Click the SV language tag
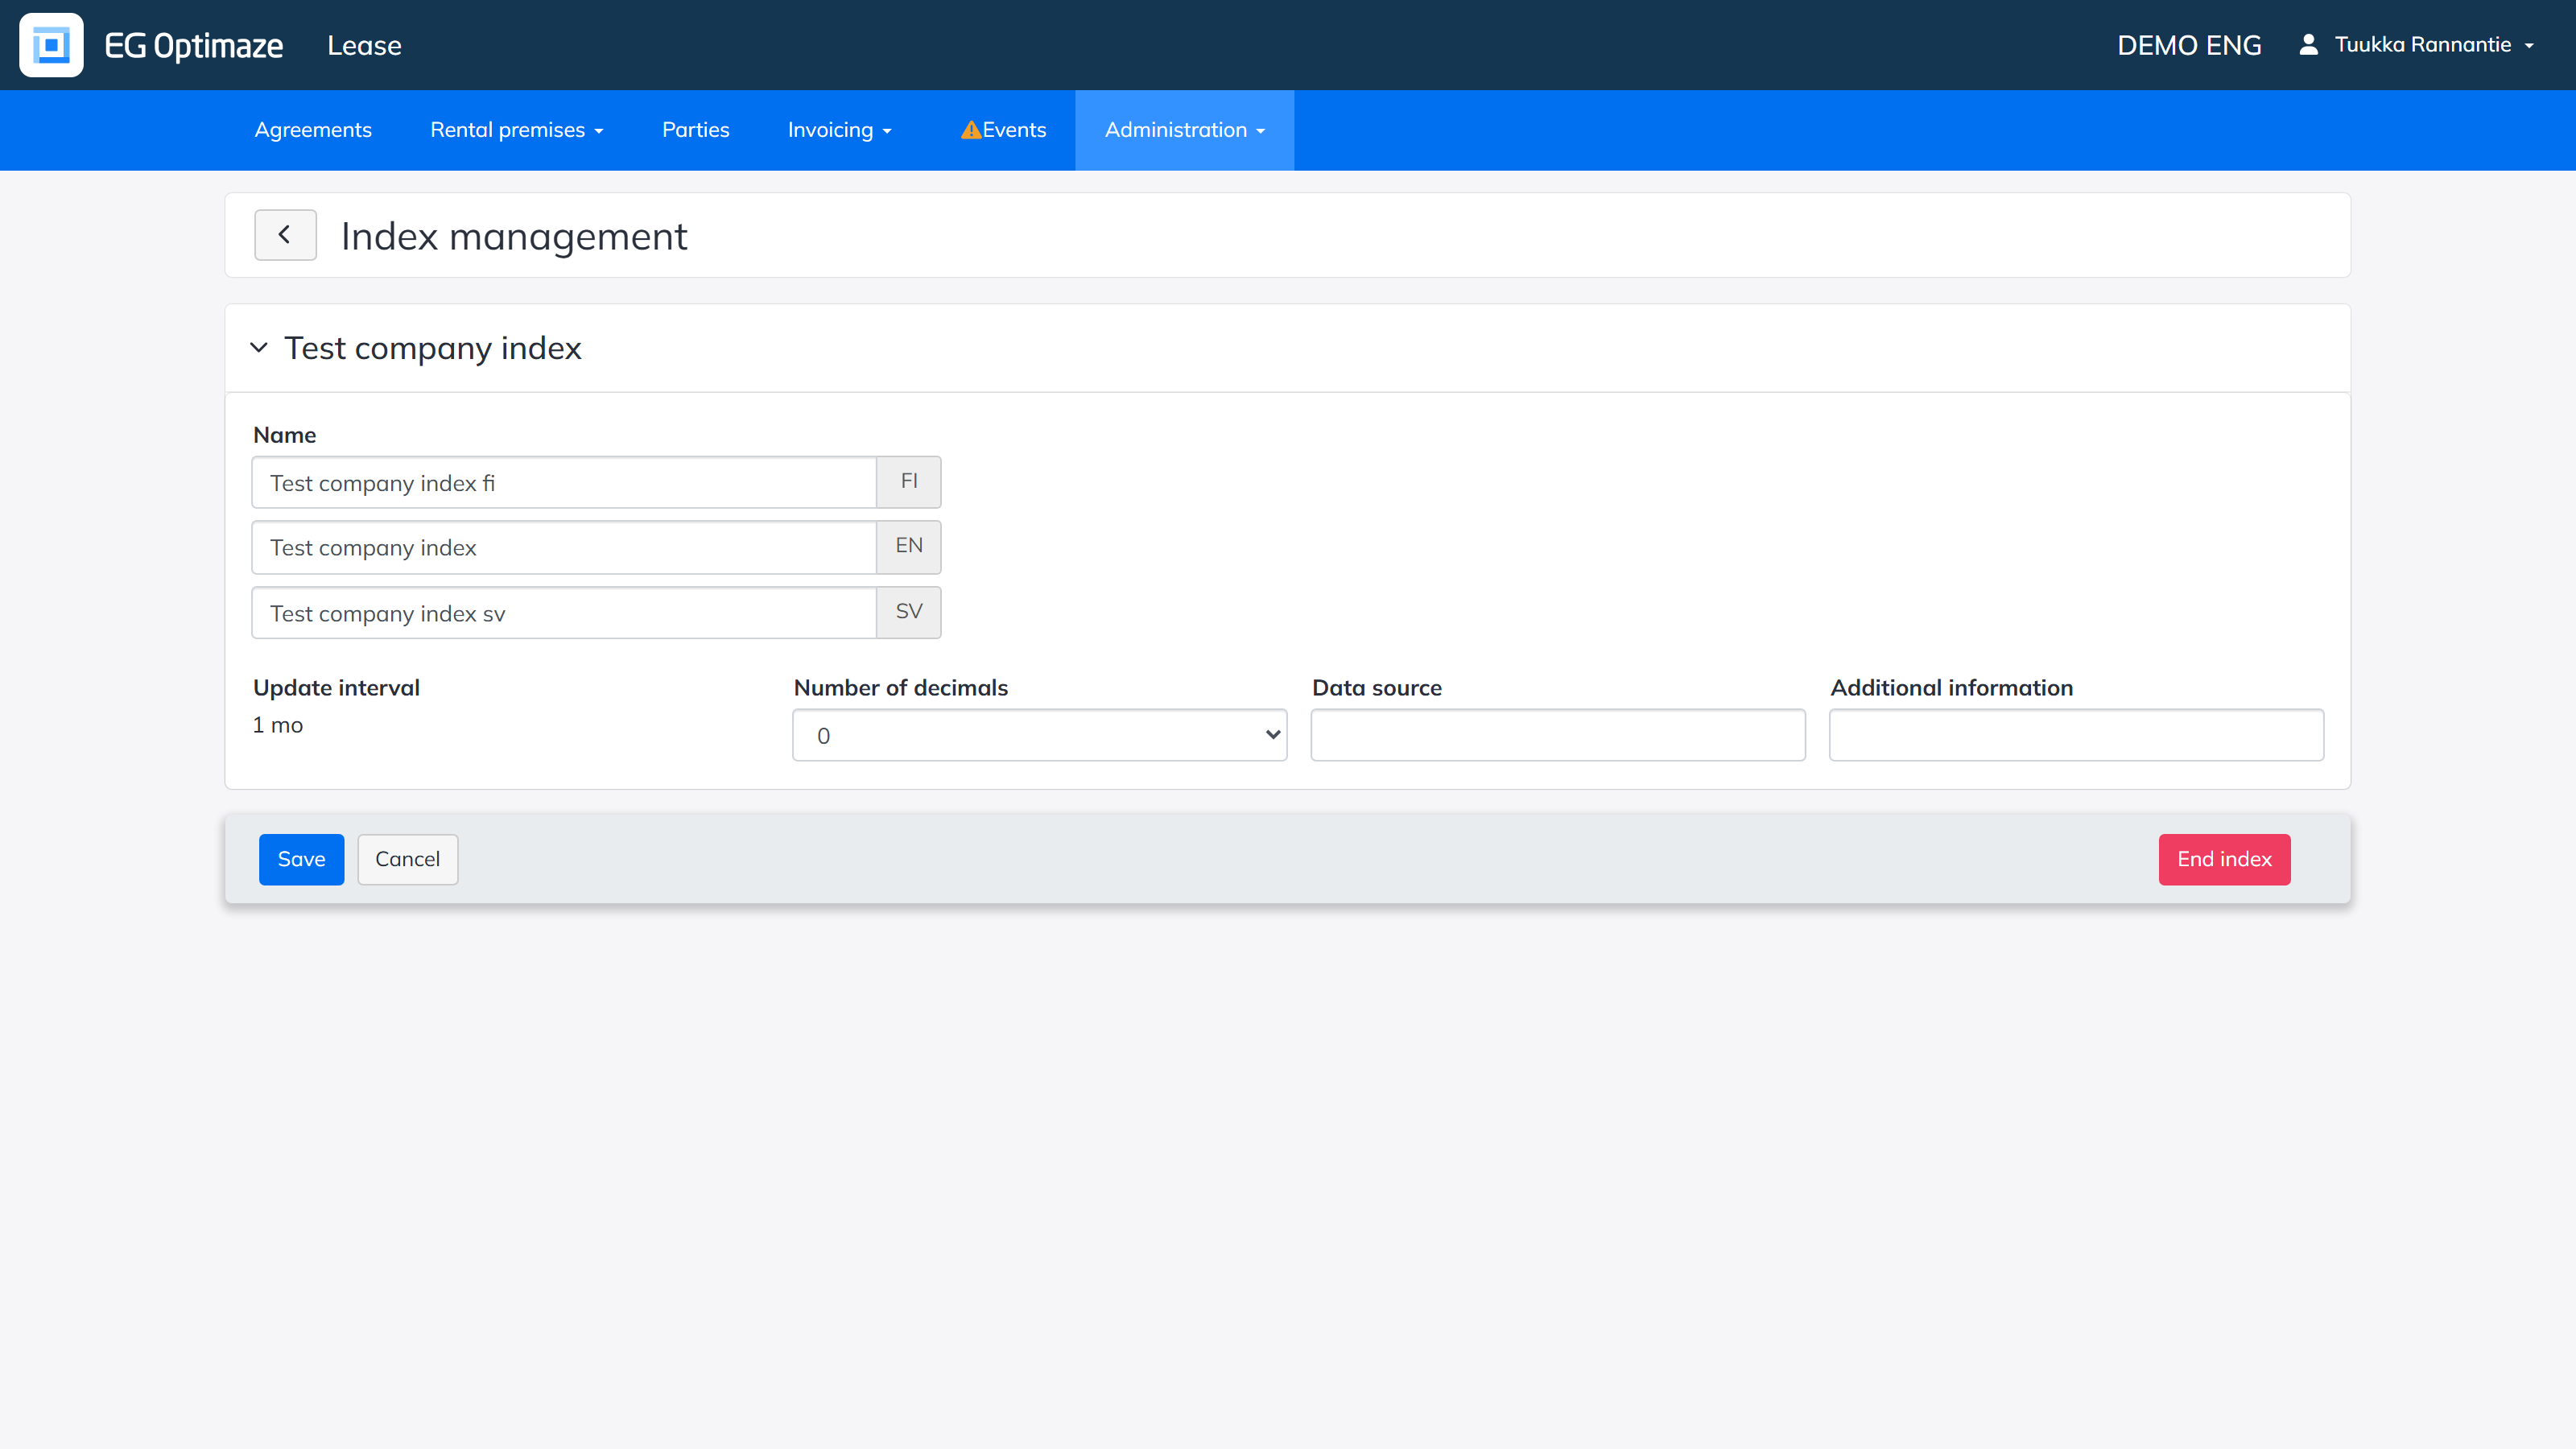The height and width of the screenshot is (1449, 2576). coord(909,612)
